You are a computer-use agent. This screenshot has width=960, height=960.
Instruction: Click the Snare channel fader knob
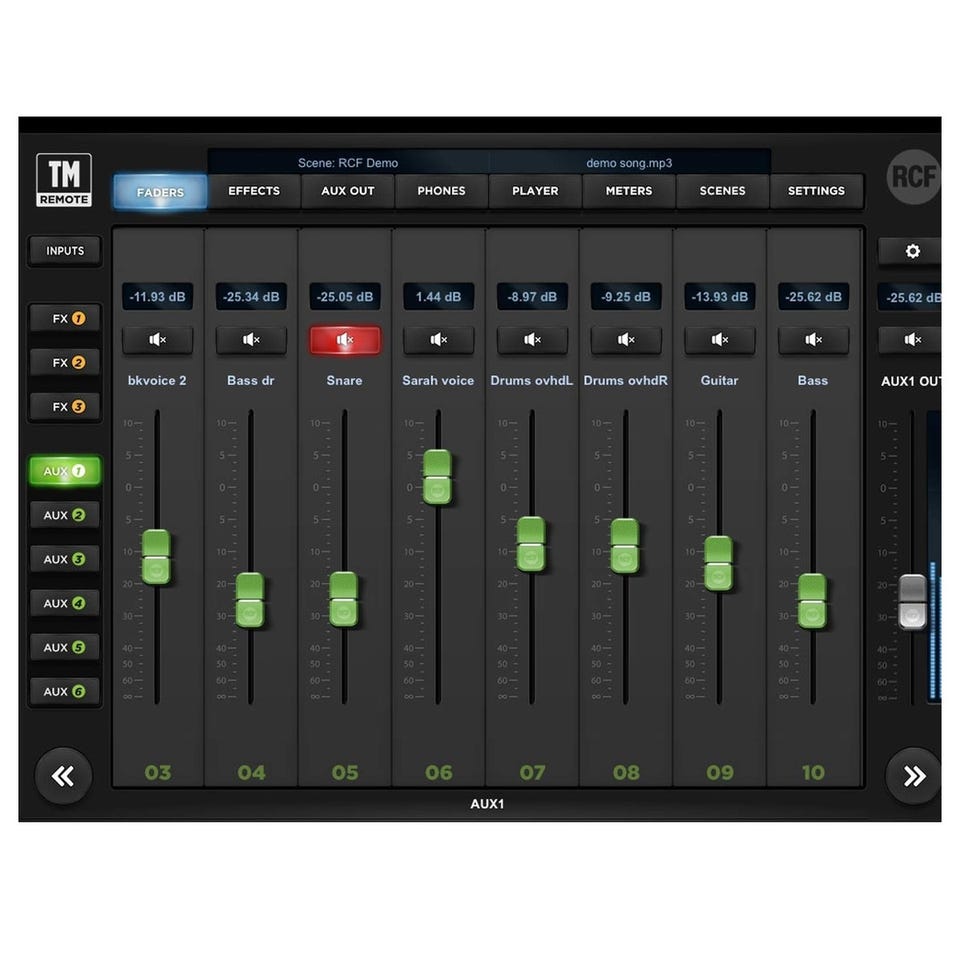point(343,599)
